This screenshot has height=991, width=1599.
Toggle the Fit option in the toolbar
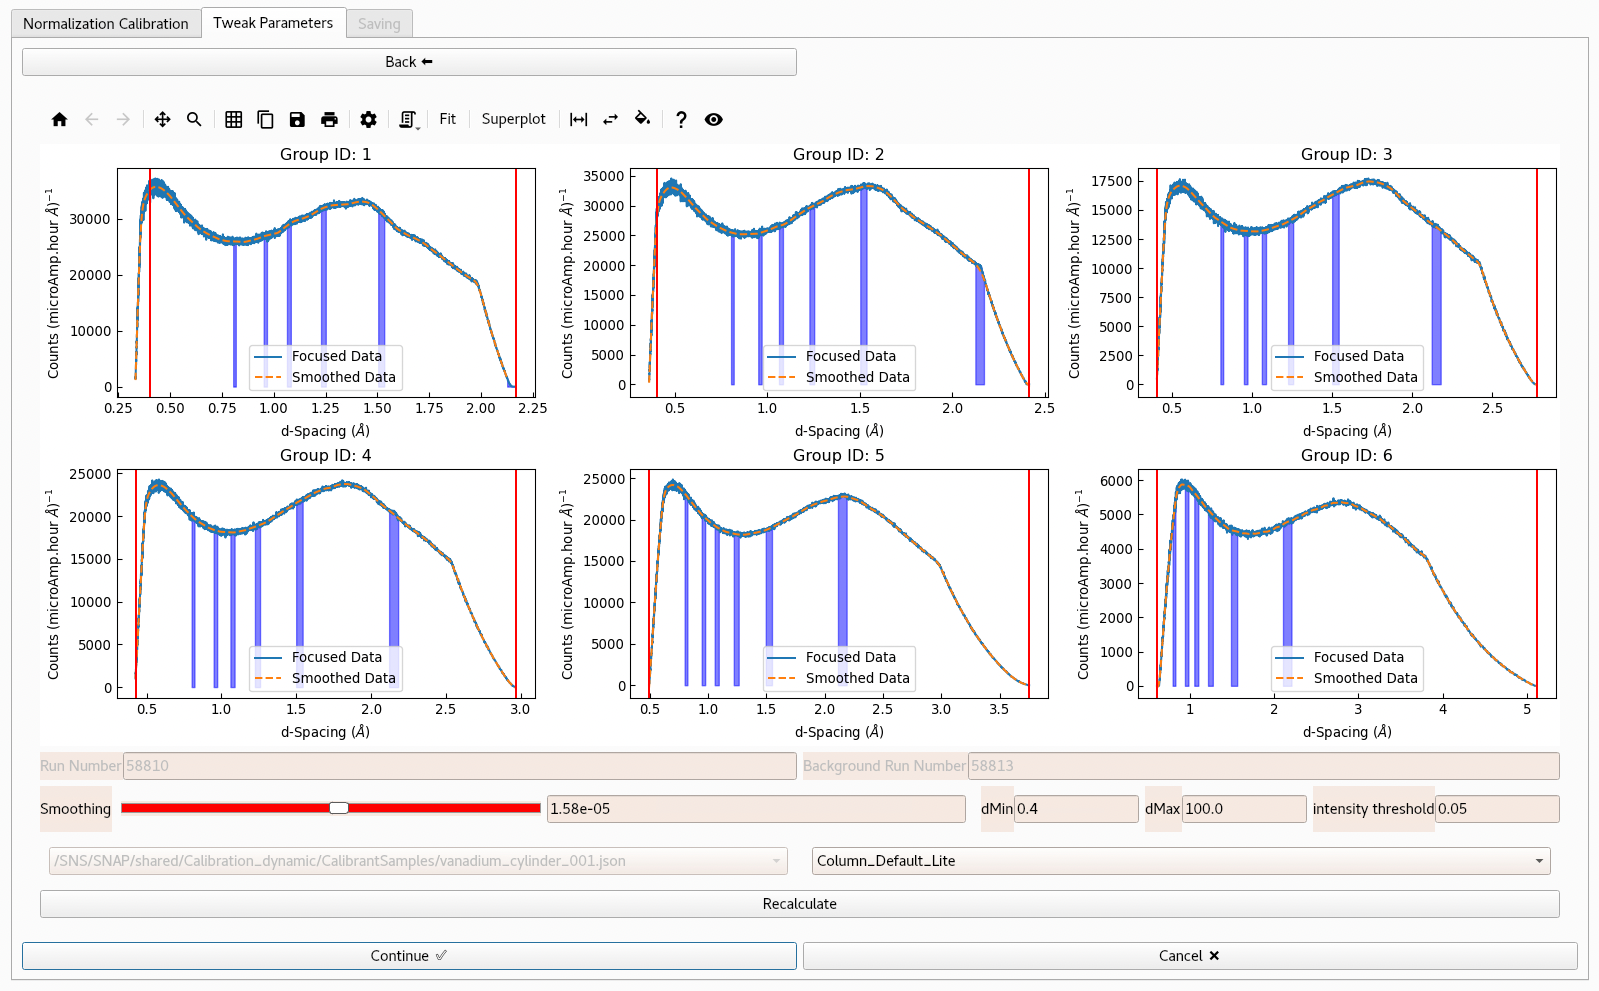447,119
